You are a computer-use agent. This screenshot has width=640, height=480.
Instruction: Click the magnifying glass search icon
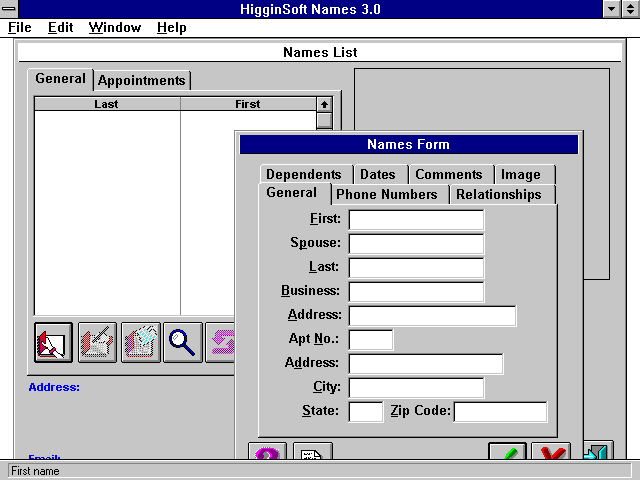click(x=183, y=342)
